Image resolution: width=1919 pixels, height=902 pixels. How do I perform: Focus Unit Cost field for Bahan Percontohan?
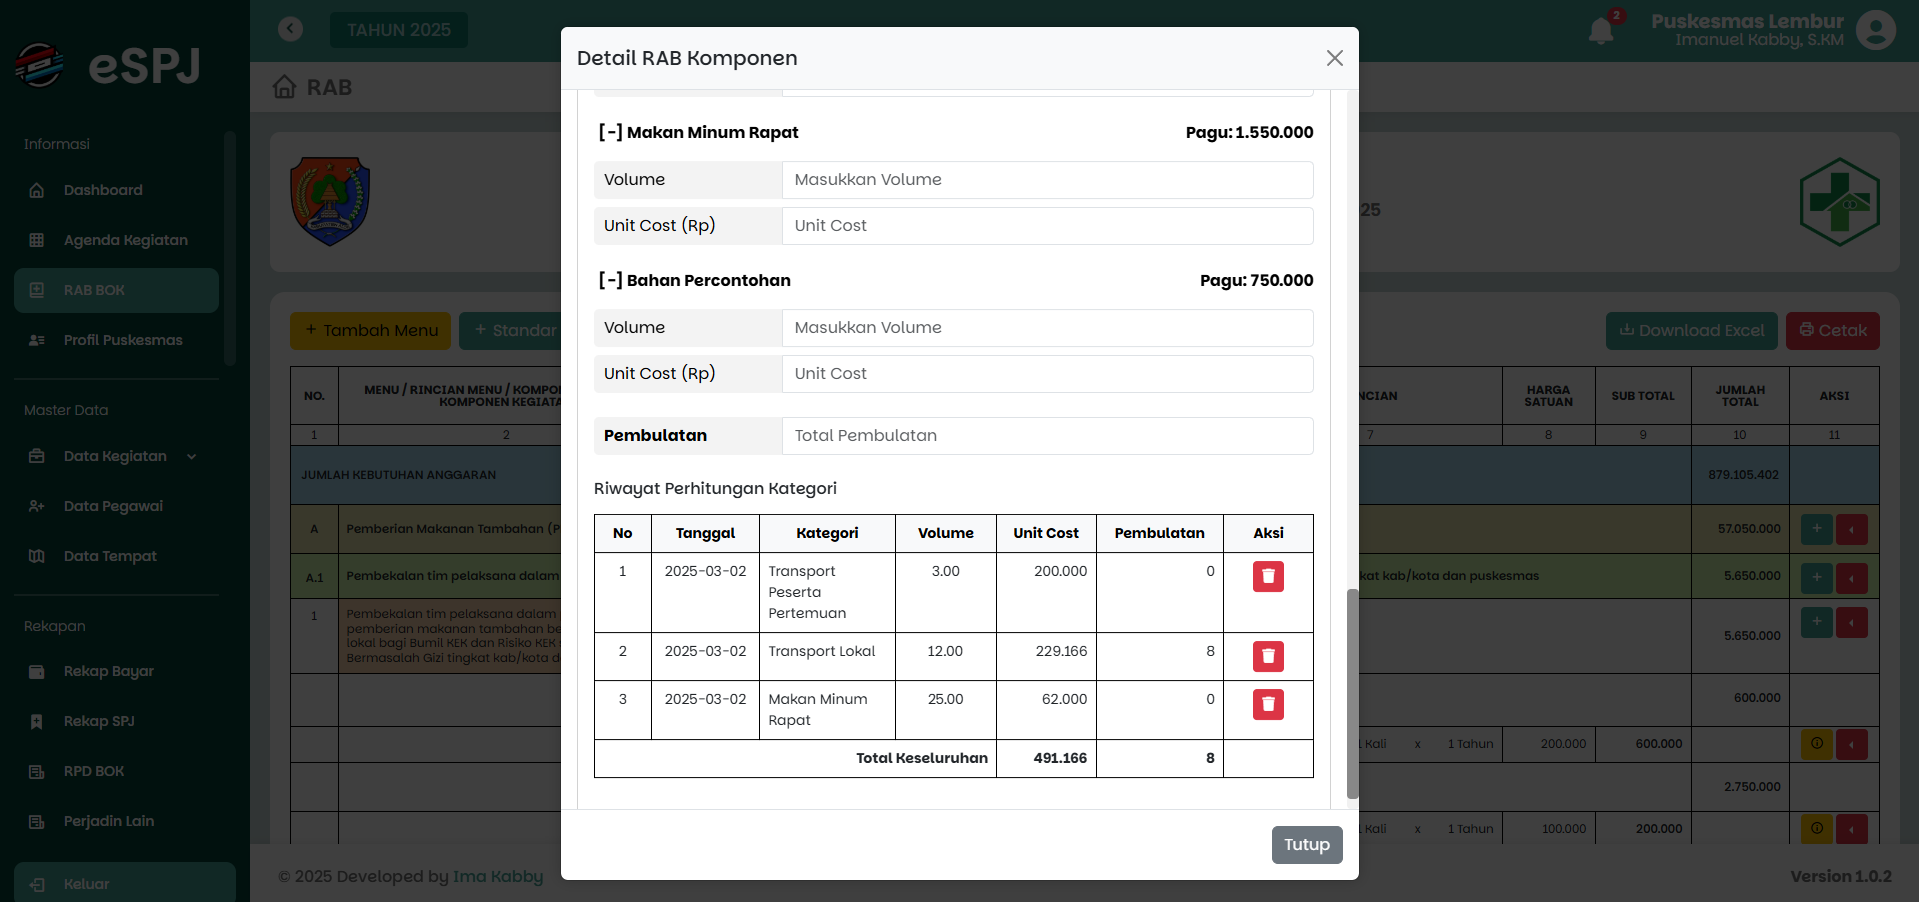(x=1047, y=374)
